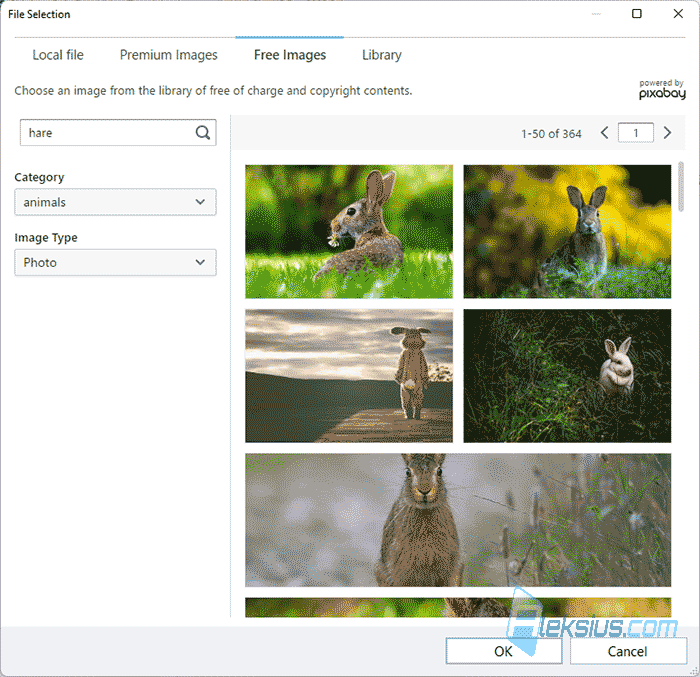Screen dimensions: 700x677
Task: Open the Library tab
Action: tap(382, 55)
